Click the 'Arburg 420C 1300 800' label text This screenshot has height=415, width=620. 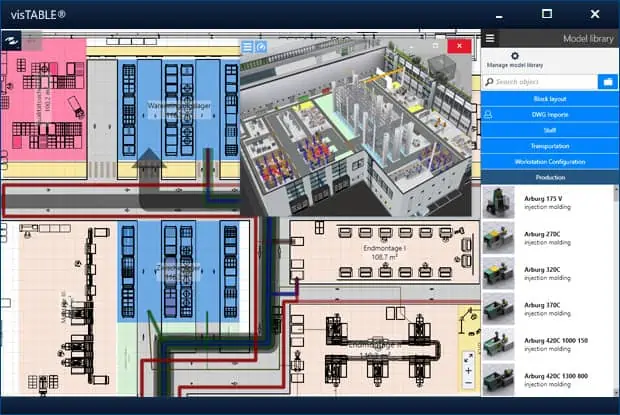point(556,376)
